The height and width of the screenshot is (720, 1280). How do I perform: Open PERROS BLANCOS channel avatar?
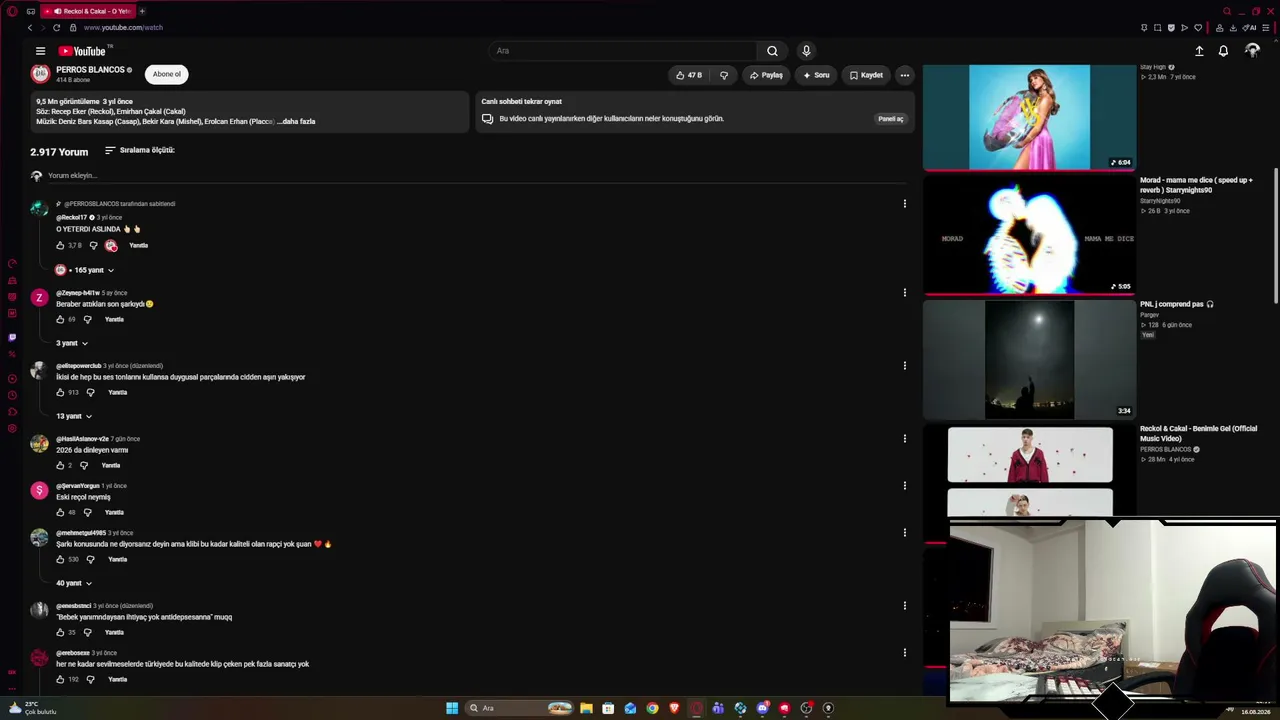click(x=40, y=74)
